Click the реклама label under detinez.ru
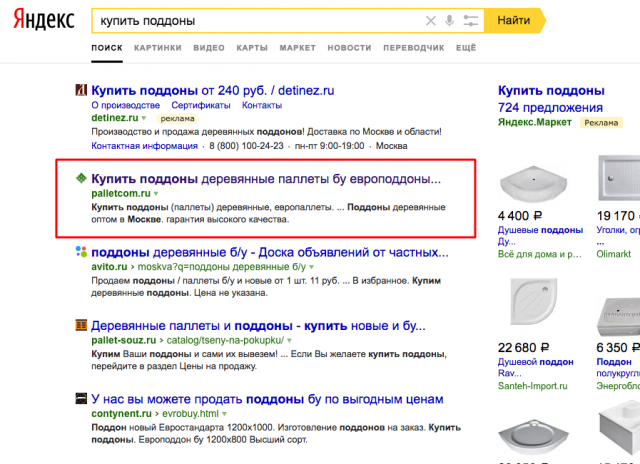The image size is (640, 464). (177, 119)
